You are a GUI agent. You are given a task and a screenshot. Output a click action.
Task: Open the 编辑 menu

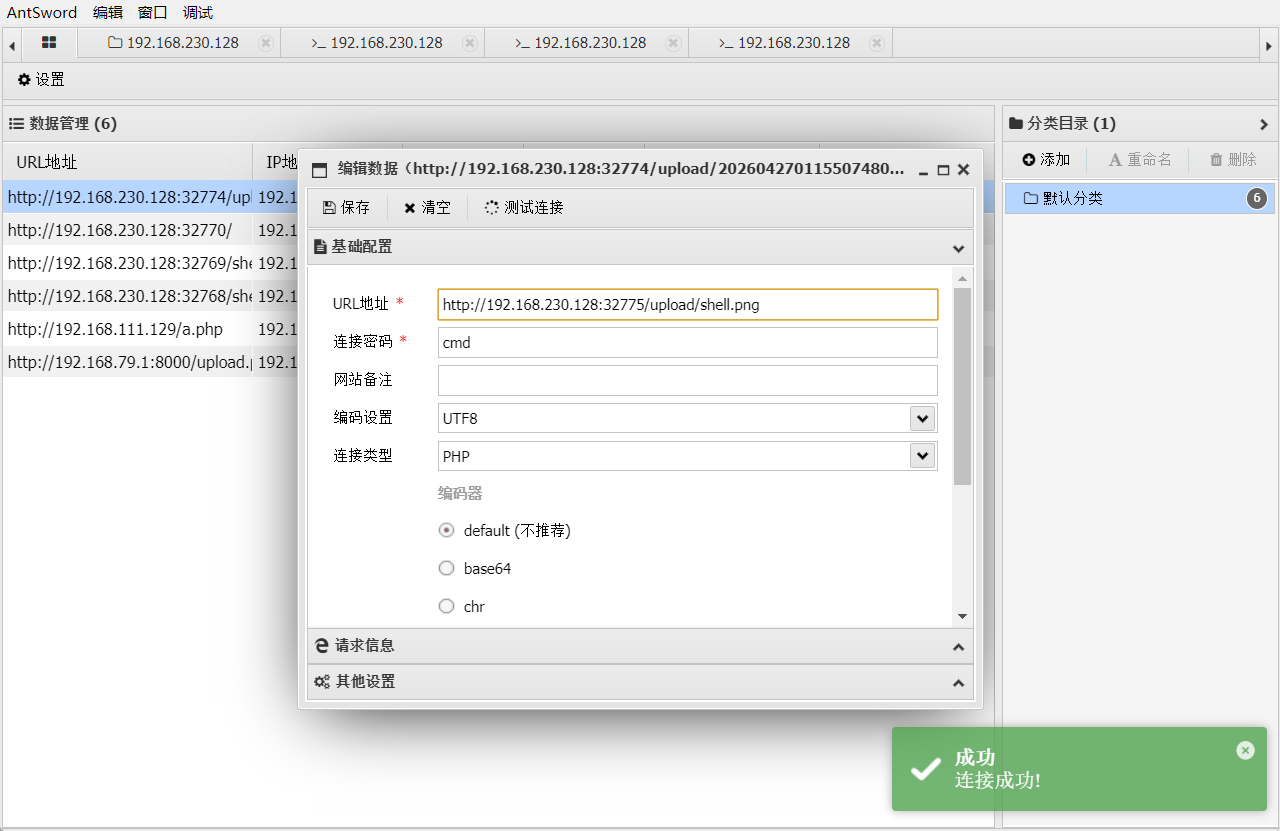click(x=108, y=13)
